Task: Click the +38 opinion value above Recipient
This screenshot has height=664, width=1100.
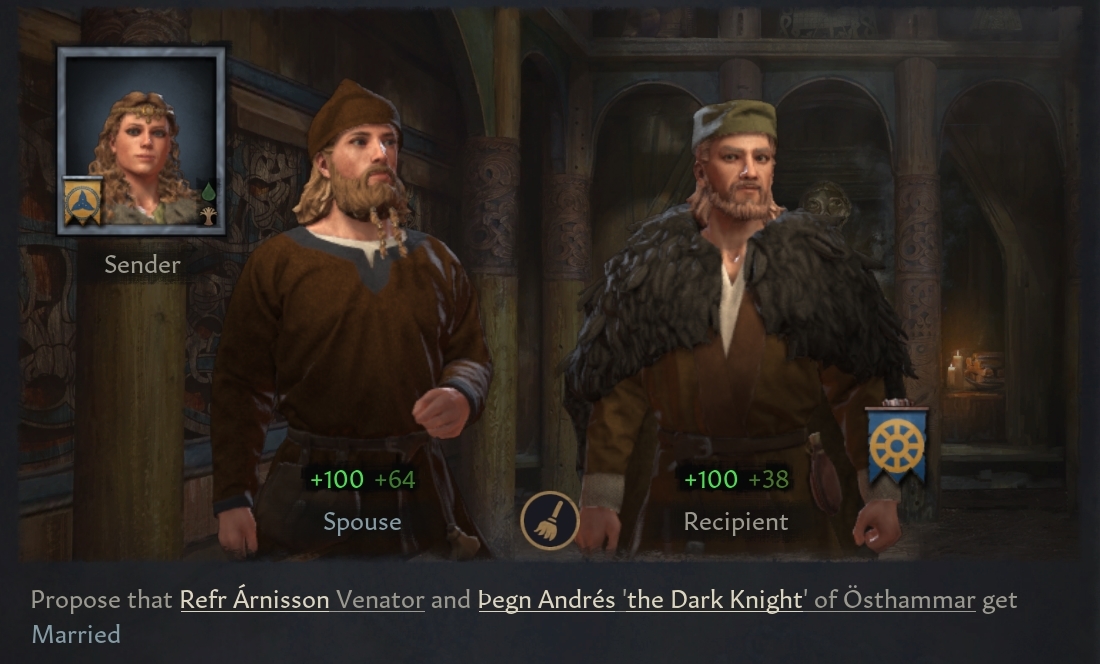Action: tap(769, 480)
